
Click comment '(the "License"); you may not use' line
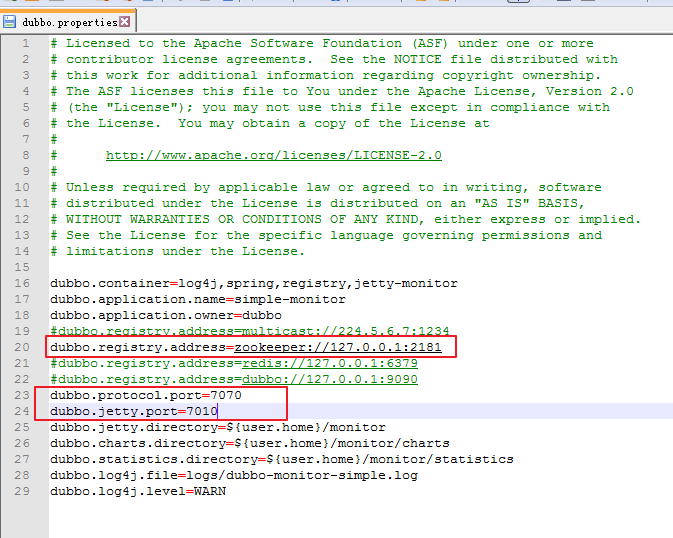tap(330, 107)
